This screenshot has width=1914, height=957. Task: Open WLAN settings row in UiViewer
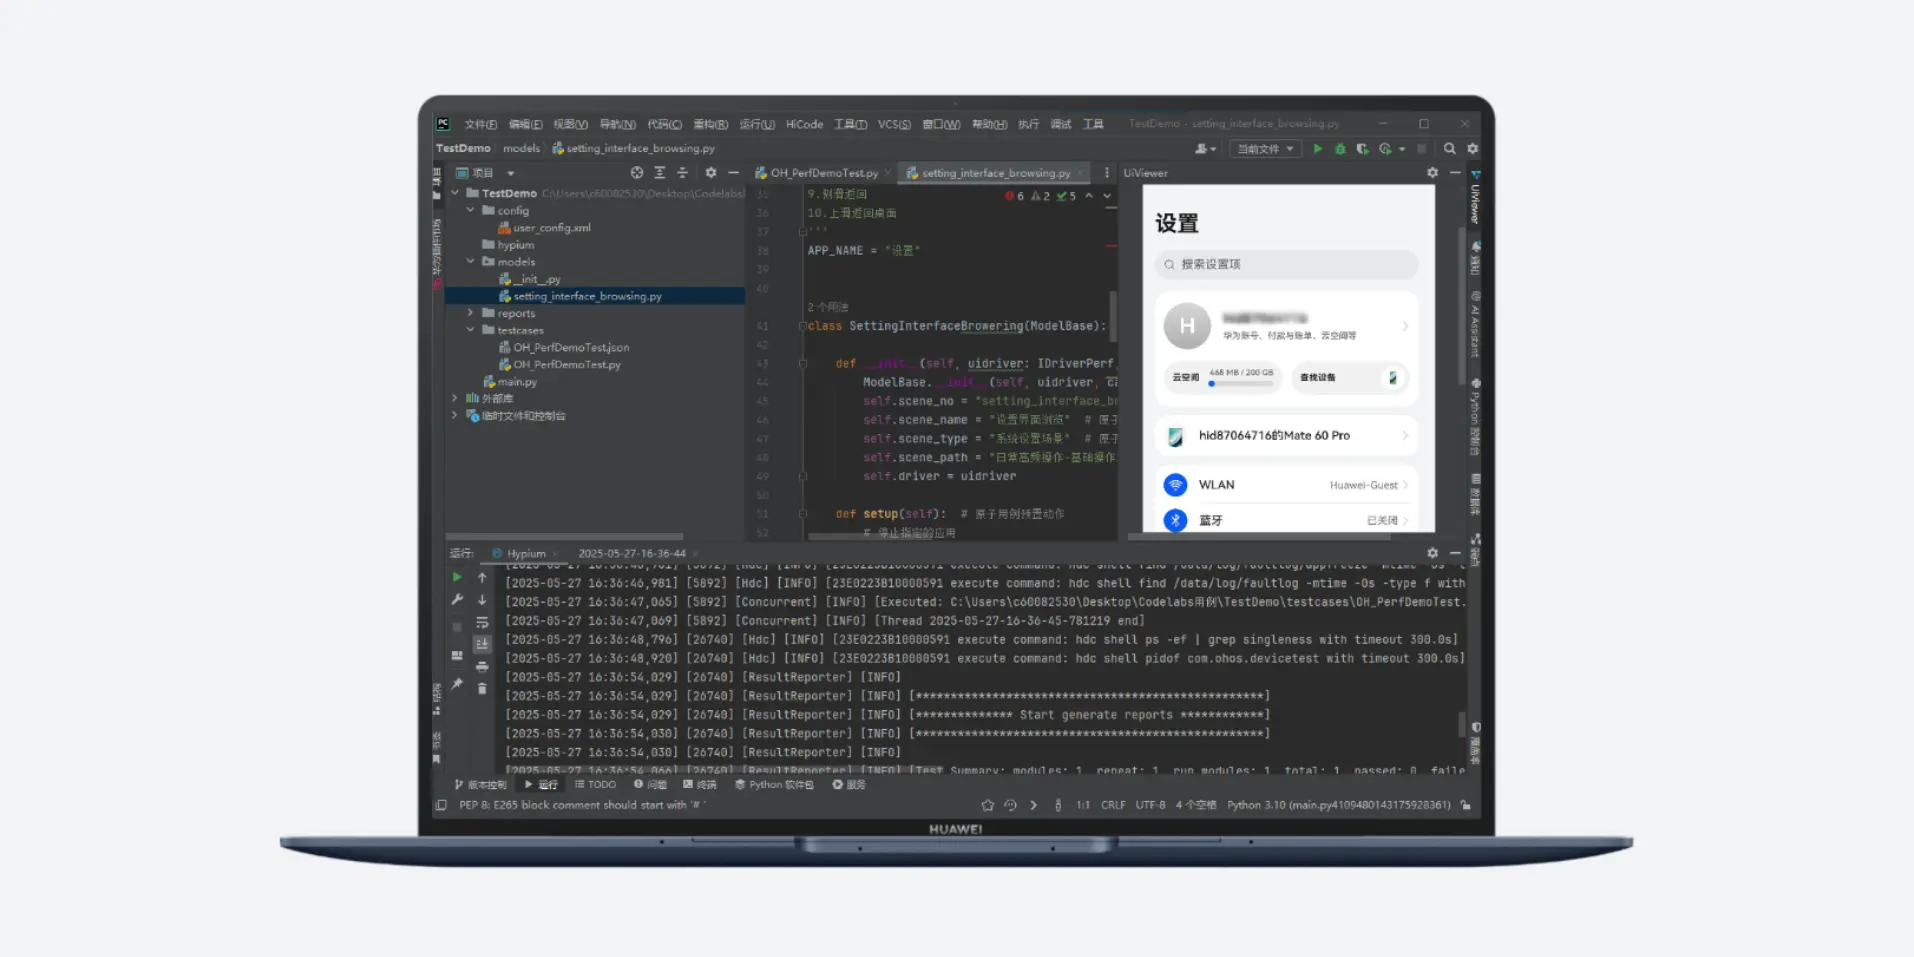(x=1286, y=485)
